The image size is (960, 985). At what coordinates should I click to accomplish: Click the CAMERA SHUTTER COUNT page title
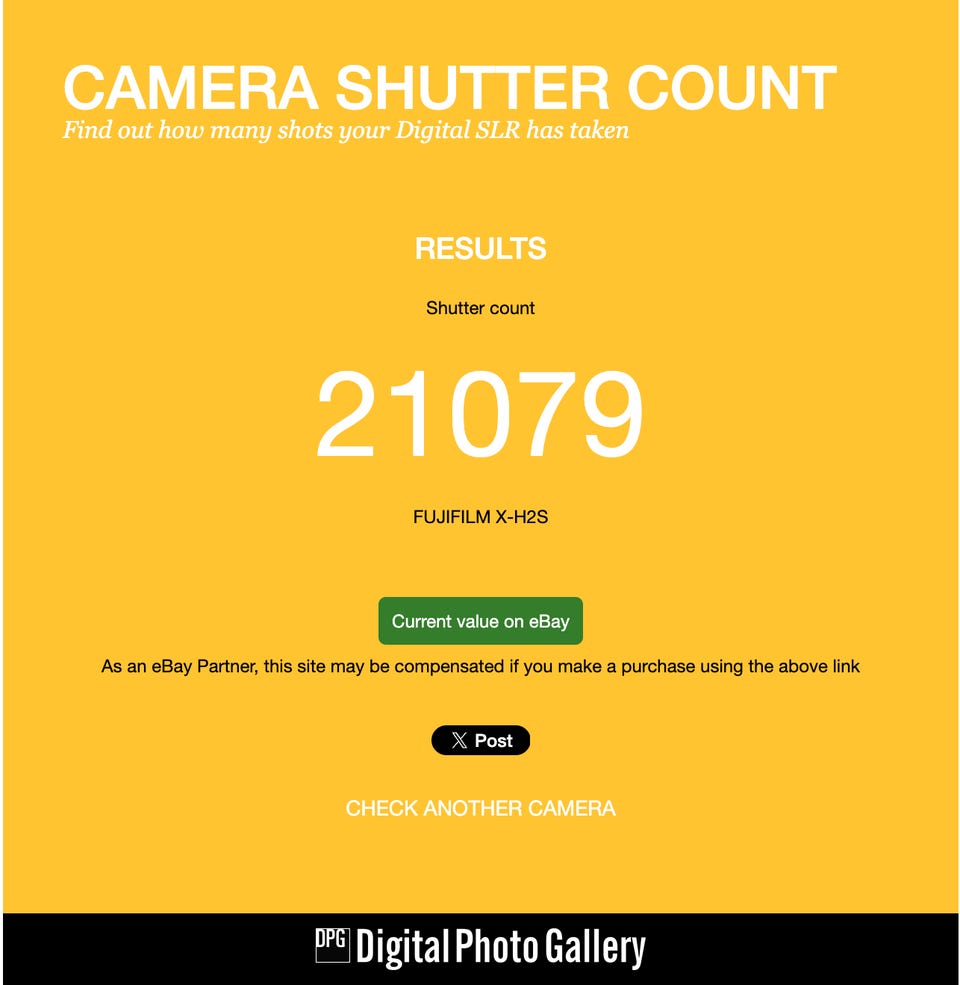coord(450,87)
